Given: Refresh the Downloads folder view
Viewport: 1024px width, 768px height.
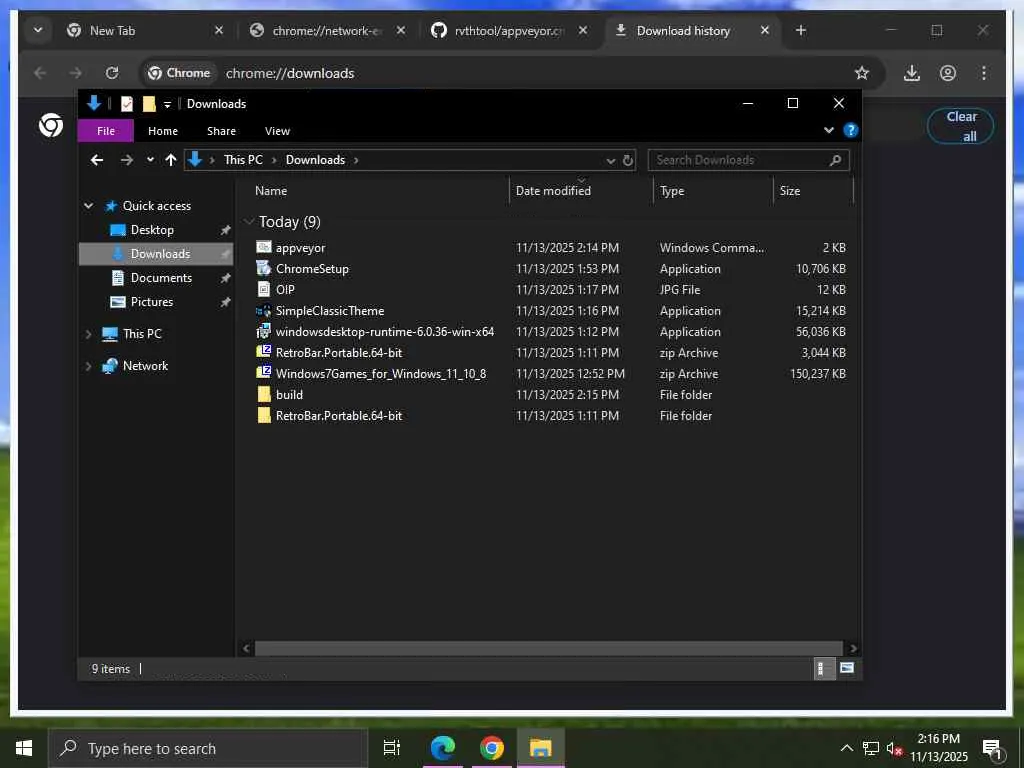Looking at the screenshot, I should [x=628, y=160].
